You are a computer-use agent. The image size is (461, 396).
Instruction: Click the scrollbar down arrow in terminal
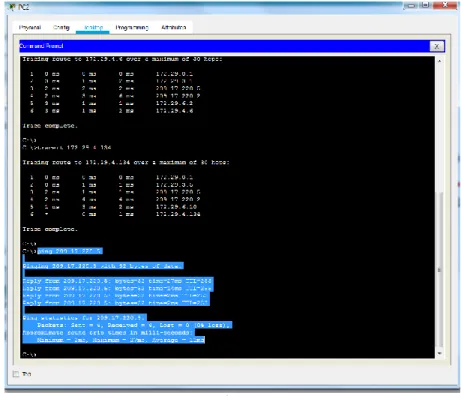pyautogui.click(x=439, y=353)
